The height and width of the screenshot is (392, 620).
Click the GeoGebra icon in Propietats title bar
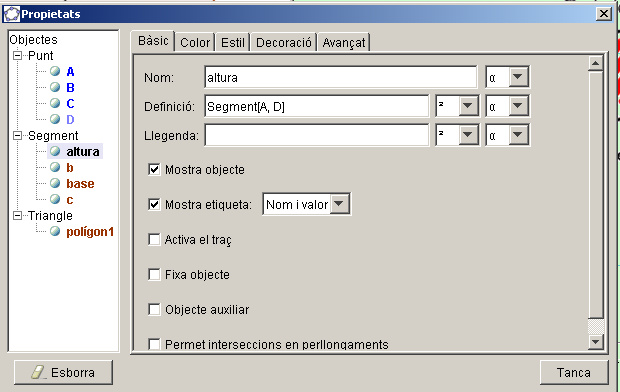pyautogui.click(x=11, y=14)
